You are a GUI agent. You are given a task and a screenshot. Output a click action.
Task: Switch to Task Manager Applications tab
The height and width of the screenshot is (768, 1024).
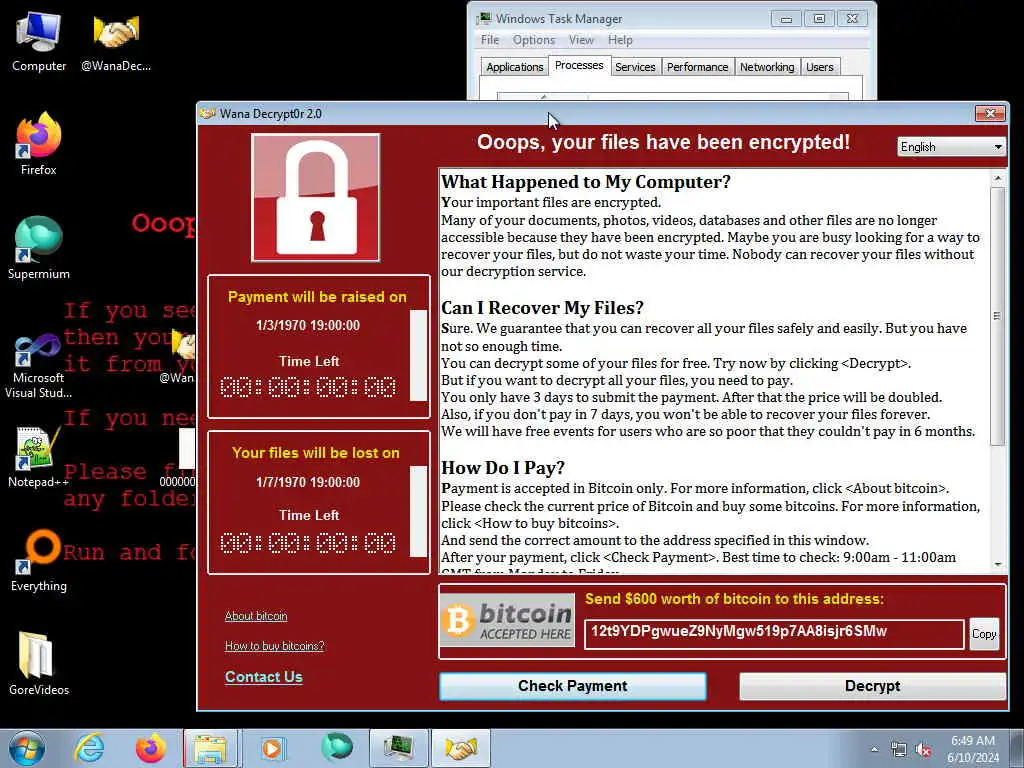pos(515,67)
